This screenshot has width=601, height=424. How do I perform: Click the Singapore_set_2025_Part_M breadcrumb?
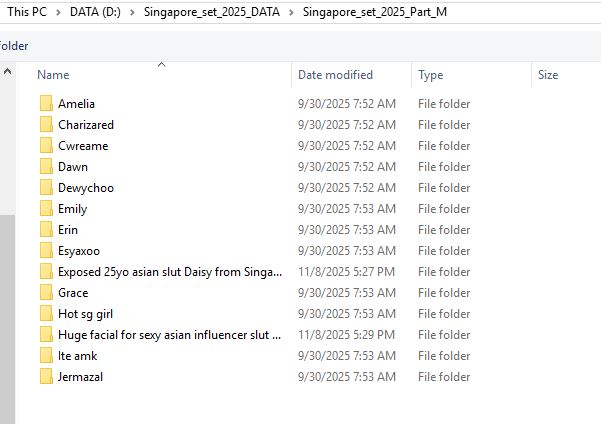coord(374,12)
